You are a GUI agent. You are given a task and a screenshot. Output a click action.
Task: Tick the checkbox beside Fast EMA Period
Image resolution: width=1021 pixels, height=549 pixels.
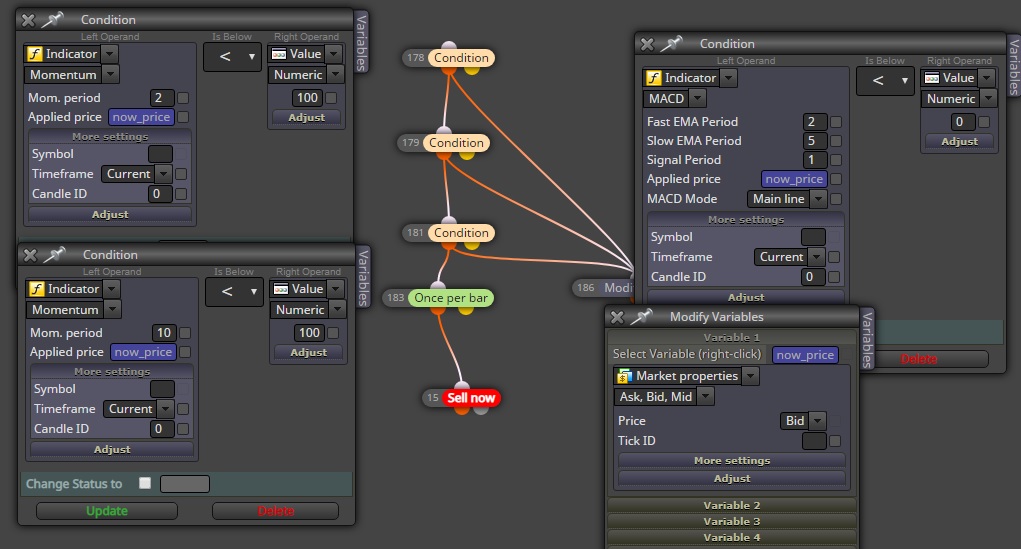[836, 122]
